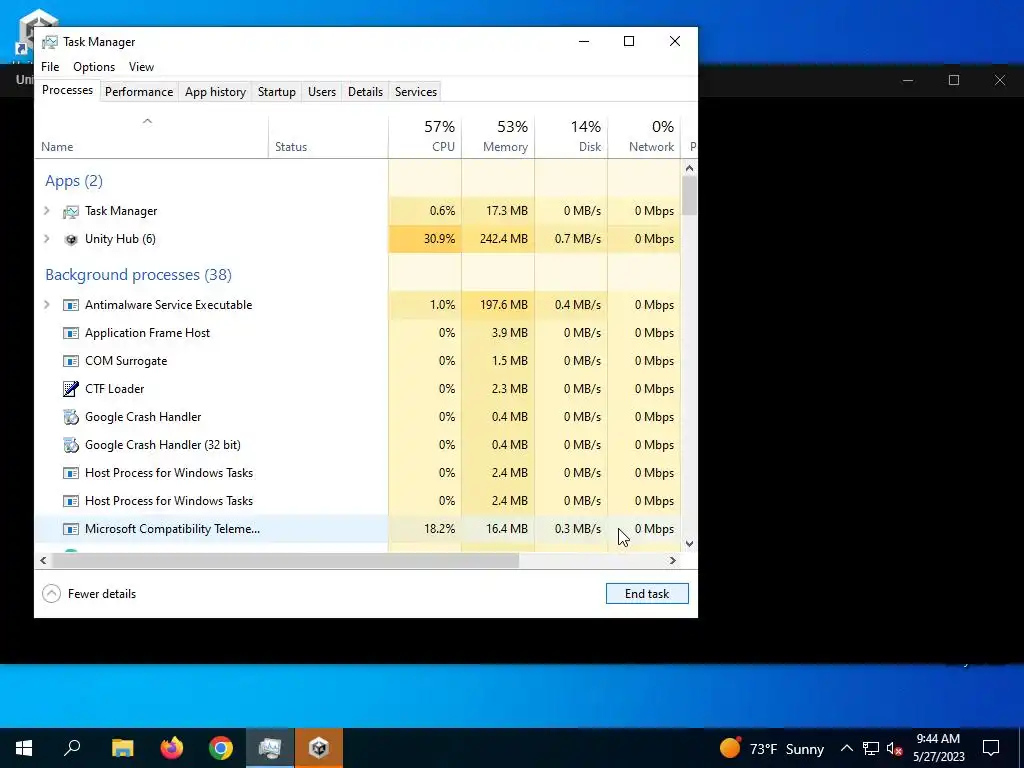
Task: Click the scroll up arrow of process list
Action: coord(689,168)
